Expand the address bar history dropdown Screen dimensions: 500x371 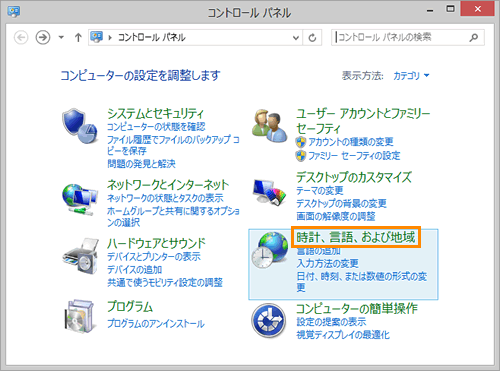[295, 38]
